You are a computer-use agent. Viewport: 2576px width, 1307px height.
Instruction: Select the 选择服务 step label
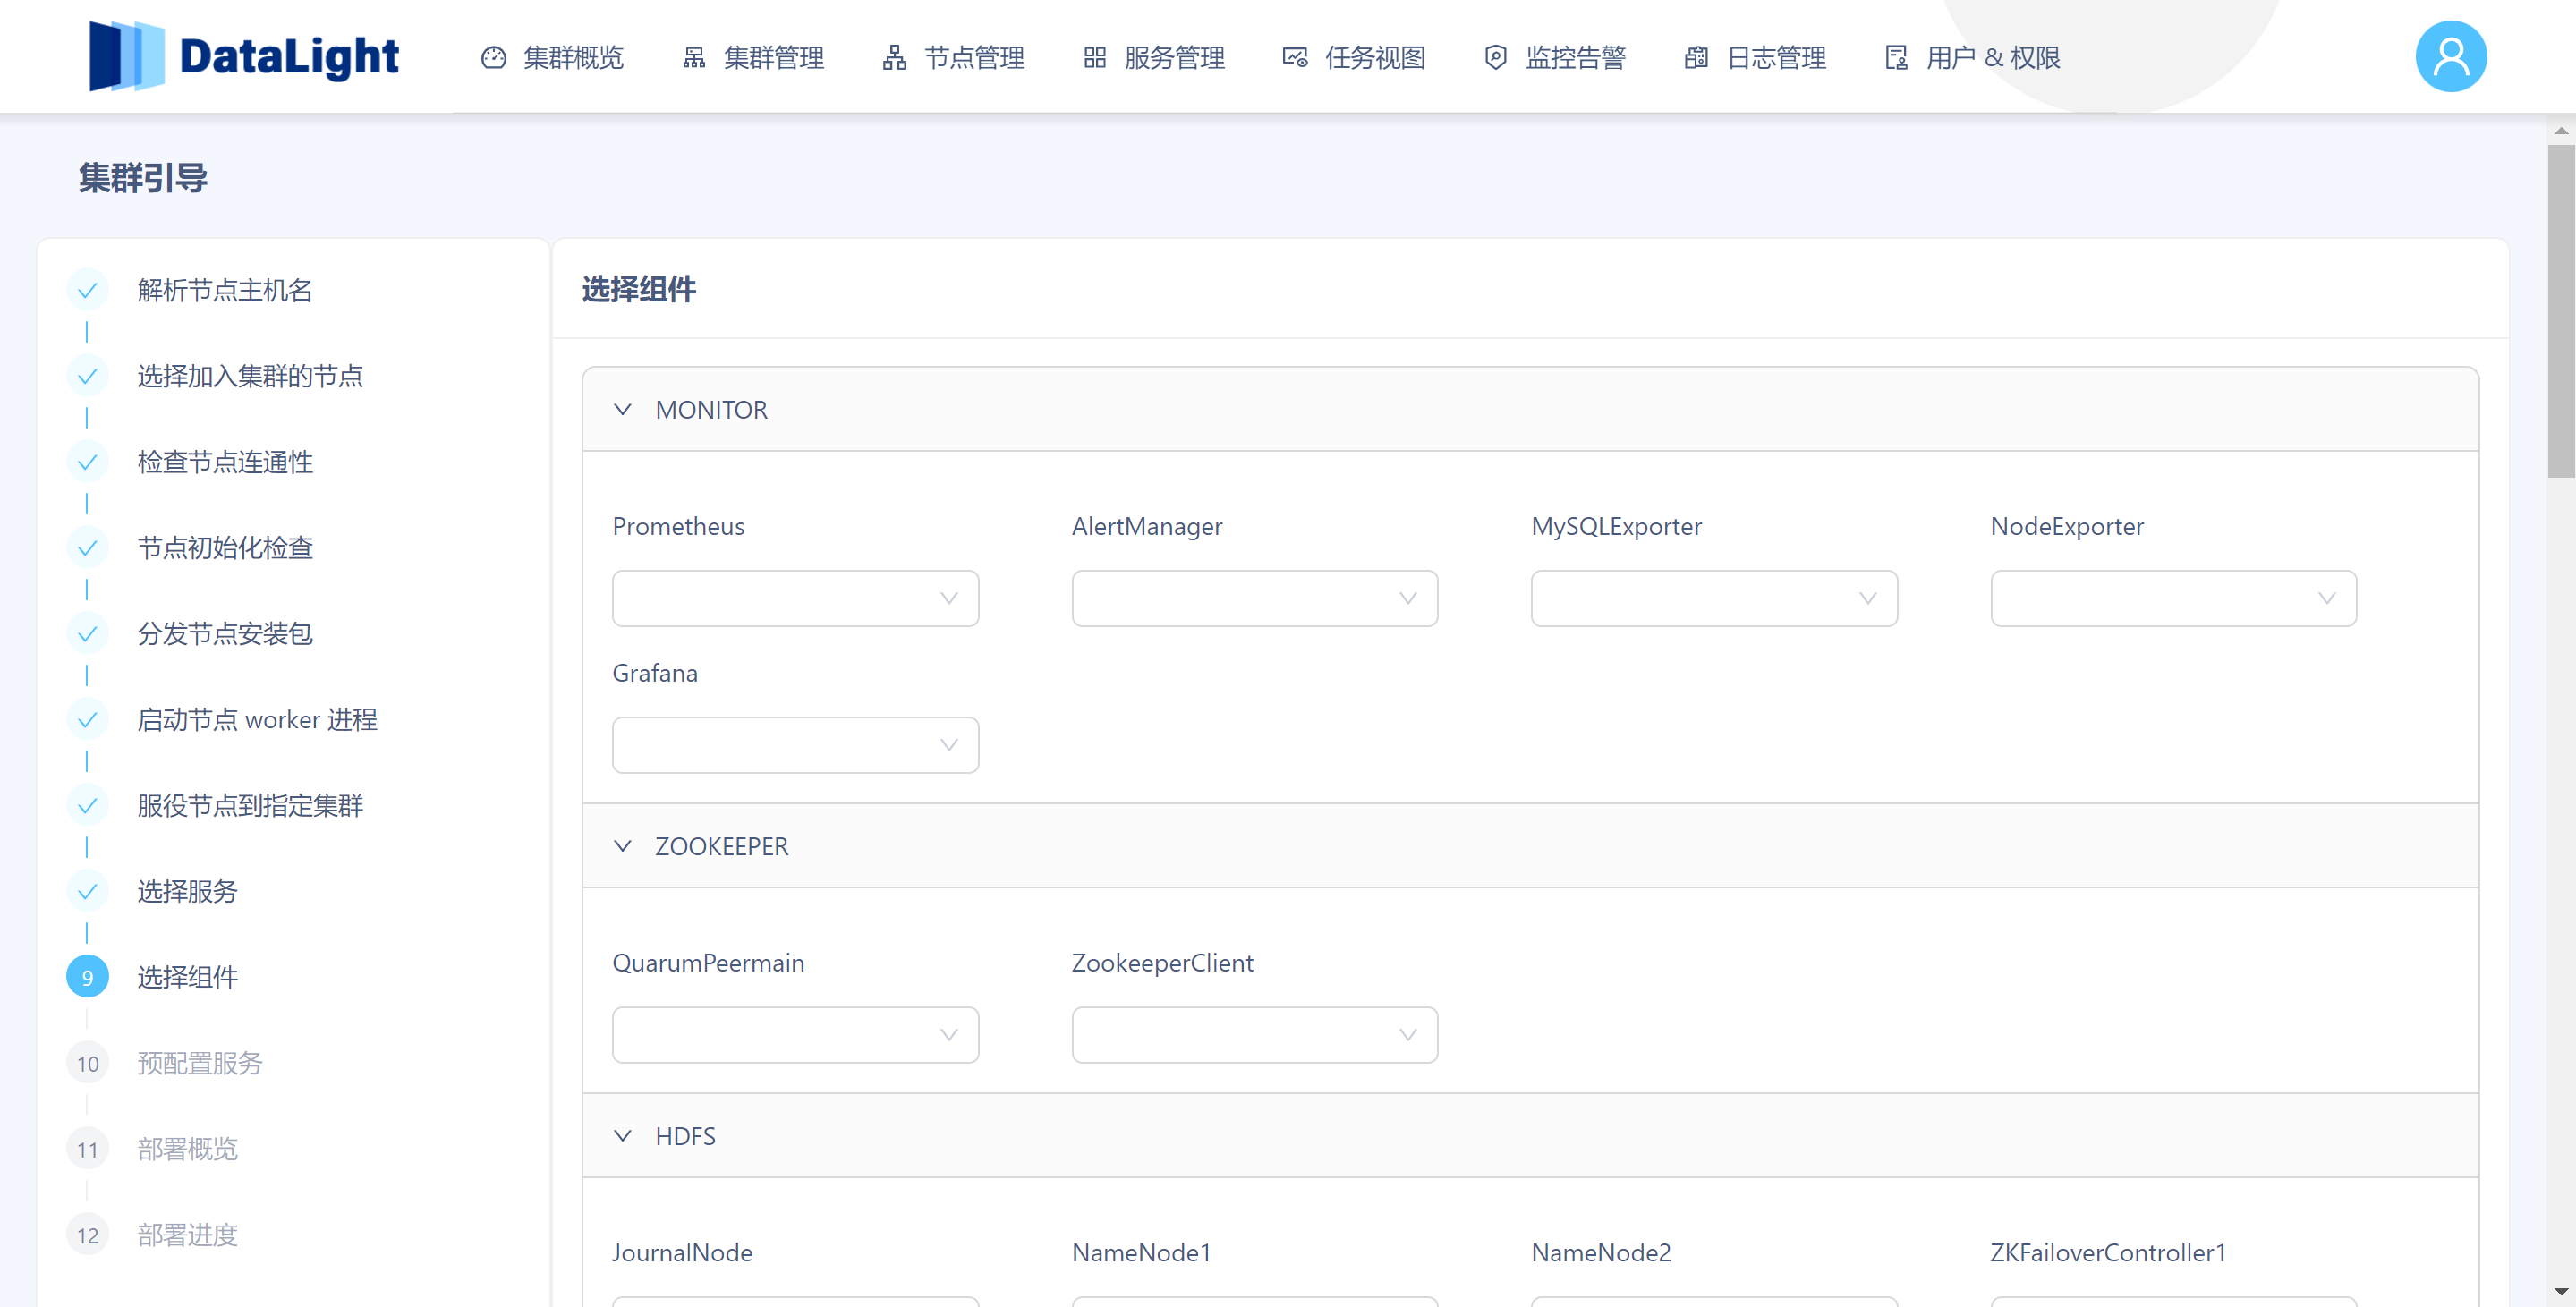(x=187, y=892)
